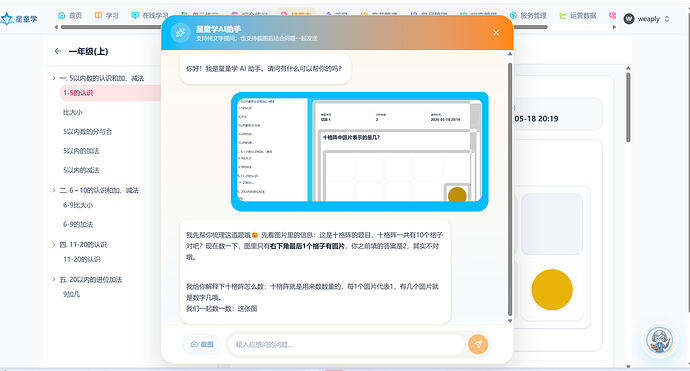Open the 学习 tab

point(106,15)
